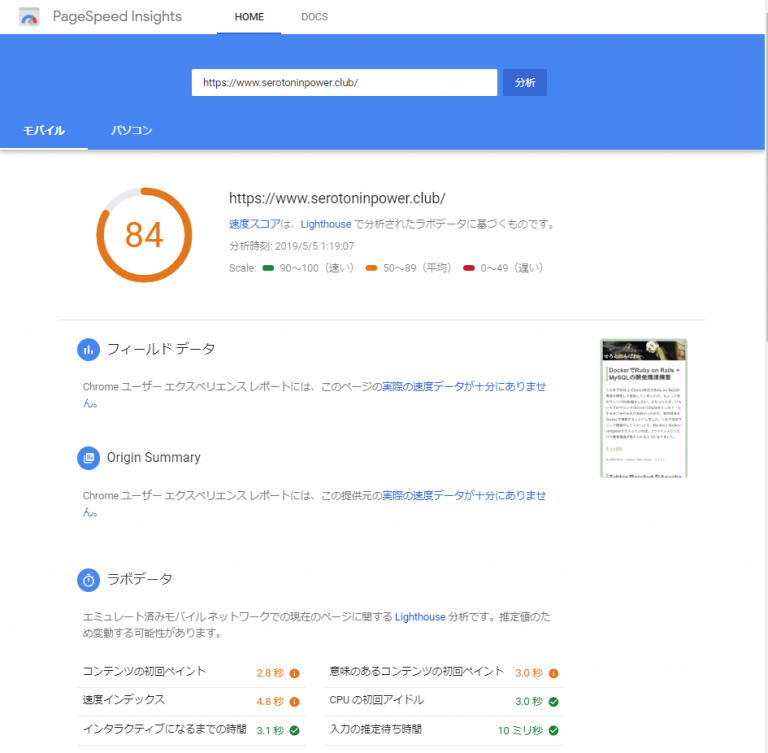Image resolution: width=768 pixels, height=753 pixels.
Task: Click the インタラクティブになるまでの時間 label
Action: 164,729
